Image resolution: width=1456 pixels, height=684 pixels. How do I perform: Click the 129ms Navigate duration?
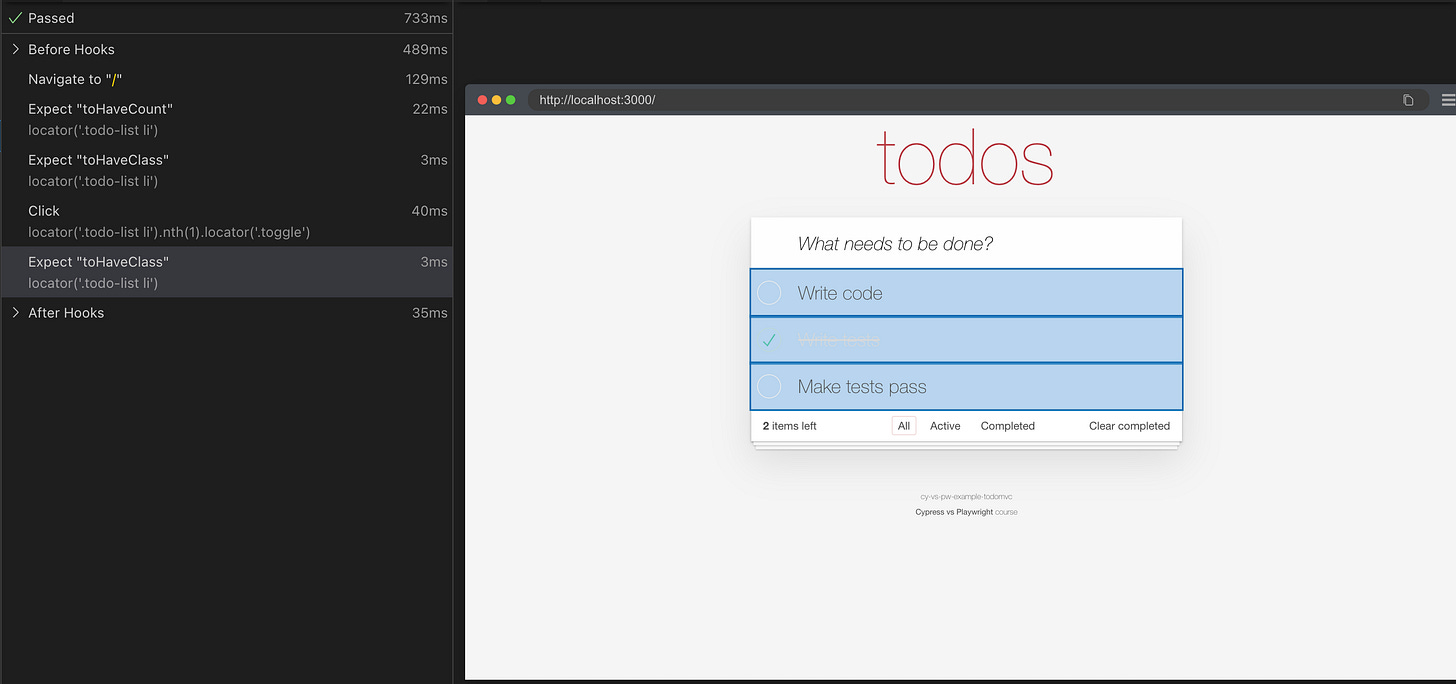[x=427, y=79]
